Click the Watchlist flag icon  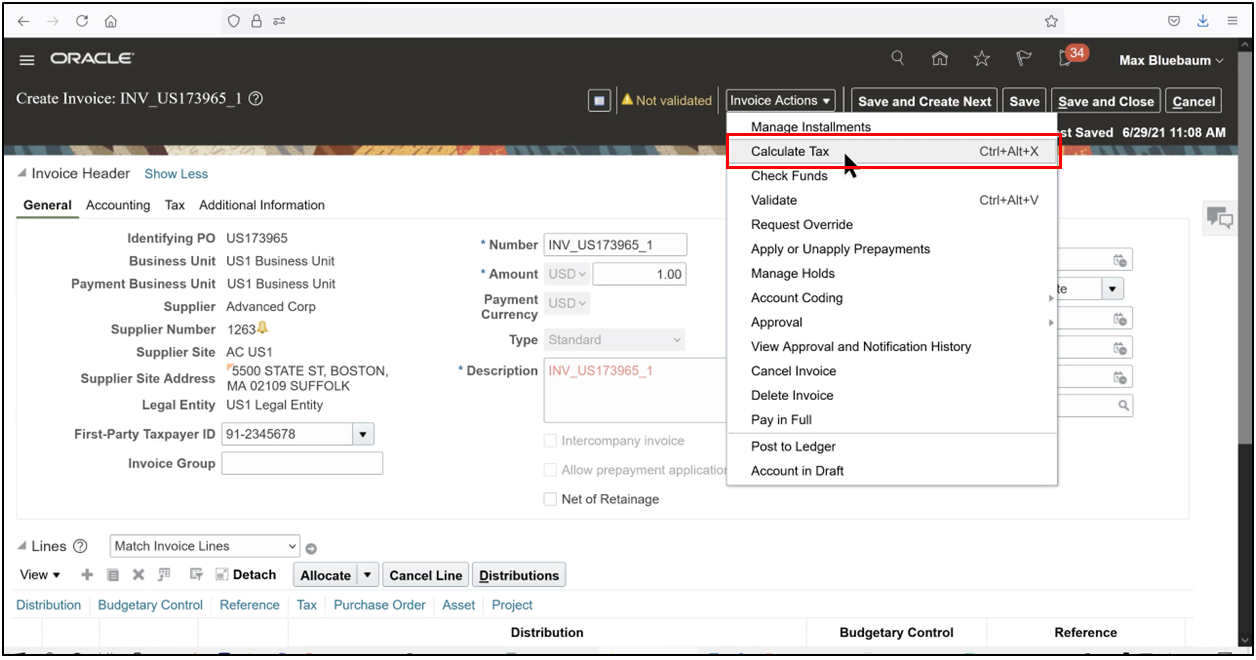(x=1022, y=58)
